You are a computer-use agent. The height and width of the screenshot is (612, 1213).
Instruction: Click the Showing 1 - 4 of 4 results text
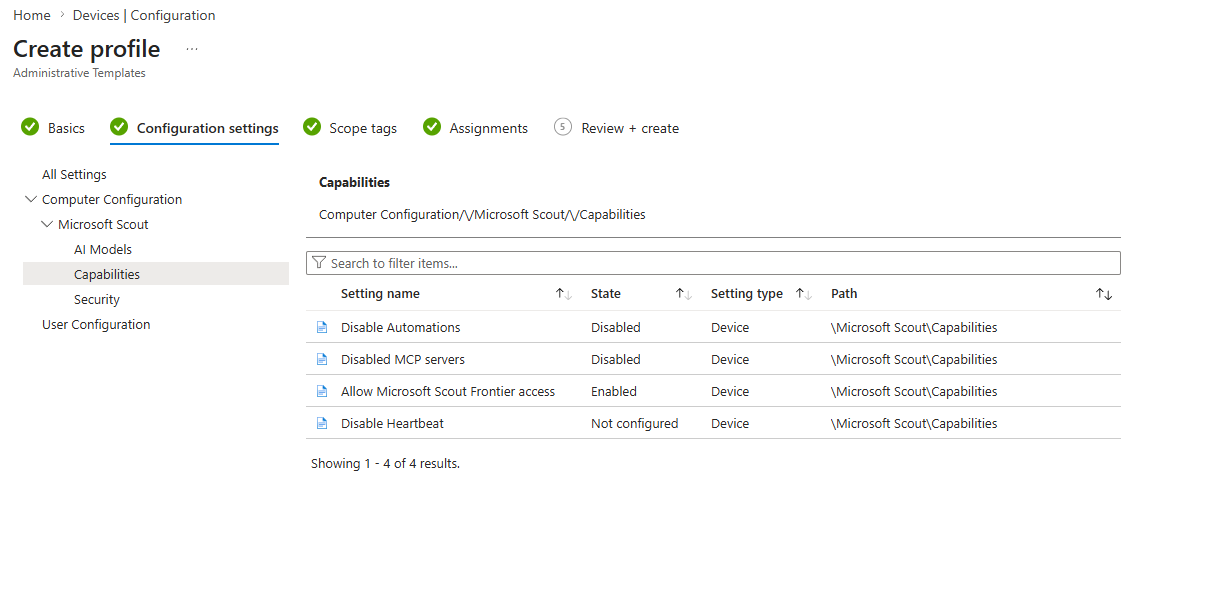point(385,463)
